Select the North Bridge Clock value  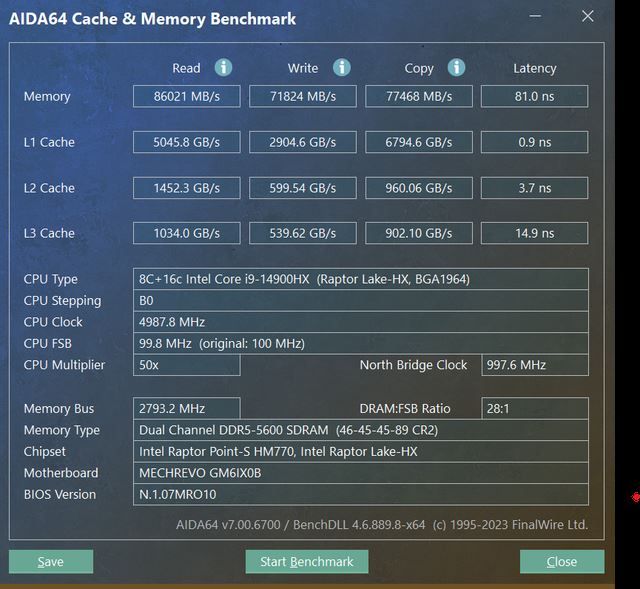[534, 365]
